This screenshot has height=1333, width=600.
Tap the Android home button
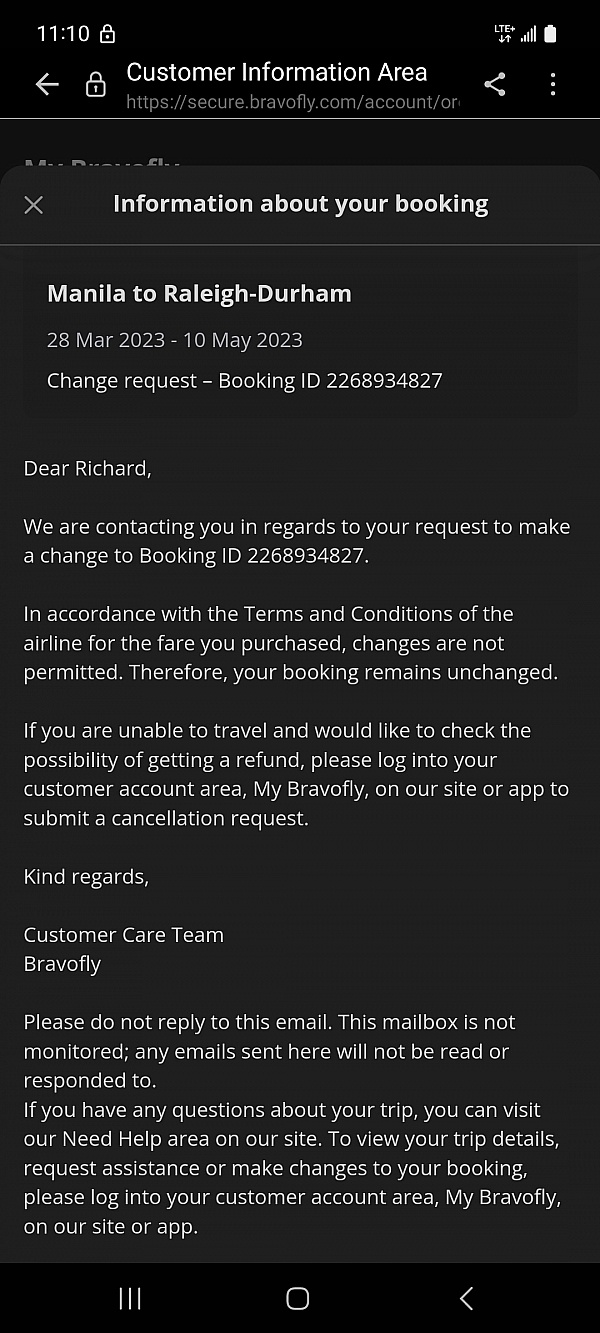click(x=298, y=1298)
